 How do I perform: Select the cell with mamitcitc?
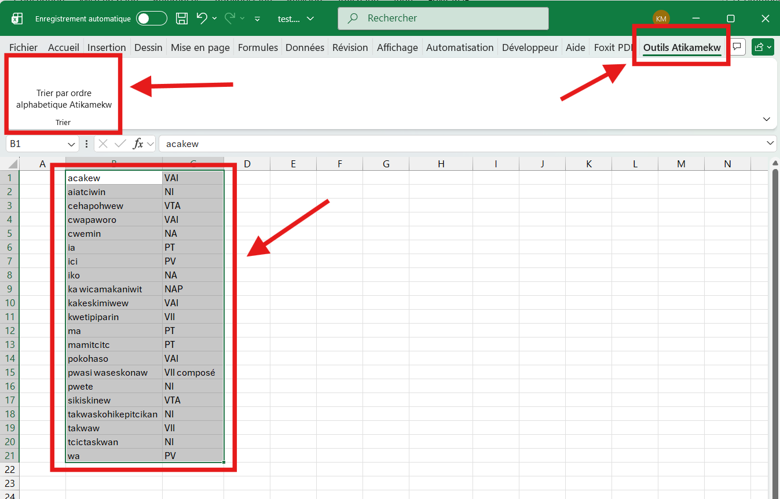tap(114, 345)
